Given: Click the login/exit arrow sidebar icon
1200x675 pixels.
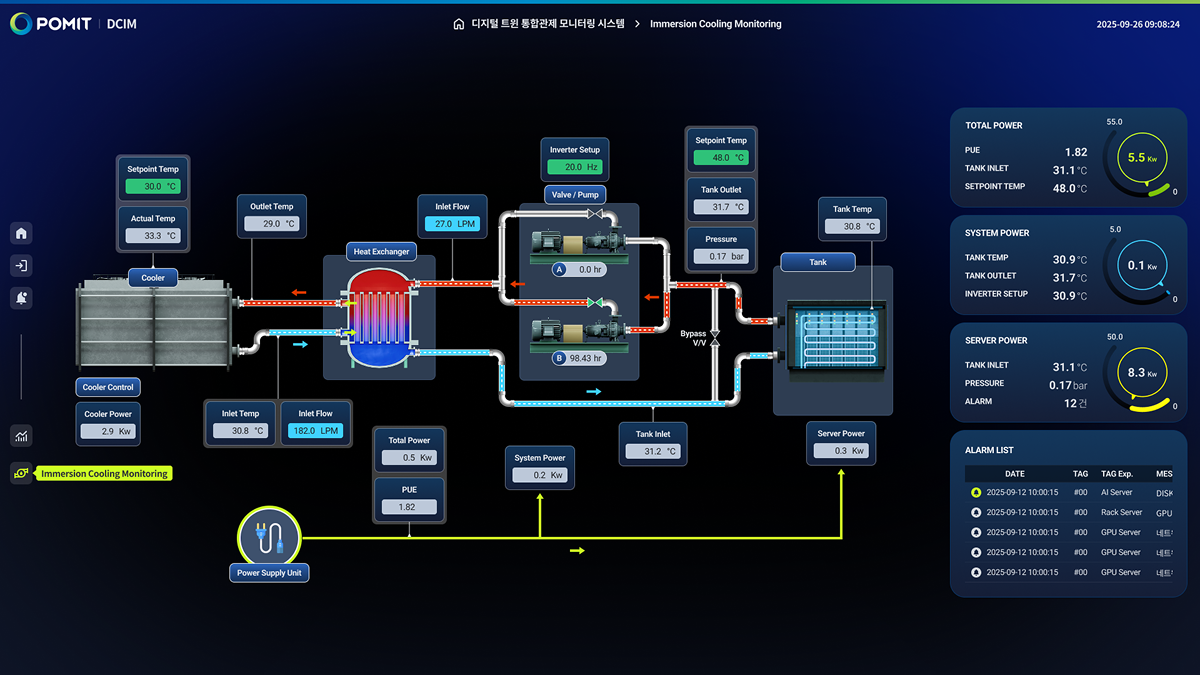Looking at the screenshot, I should pos(21,265).
